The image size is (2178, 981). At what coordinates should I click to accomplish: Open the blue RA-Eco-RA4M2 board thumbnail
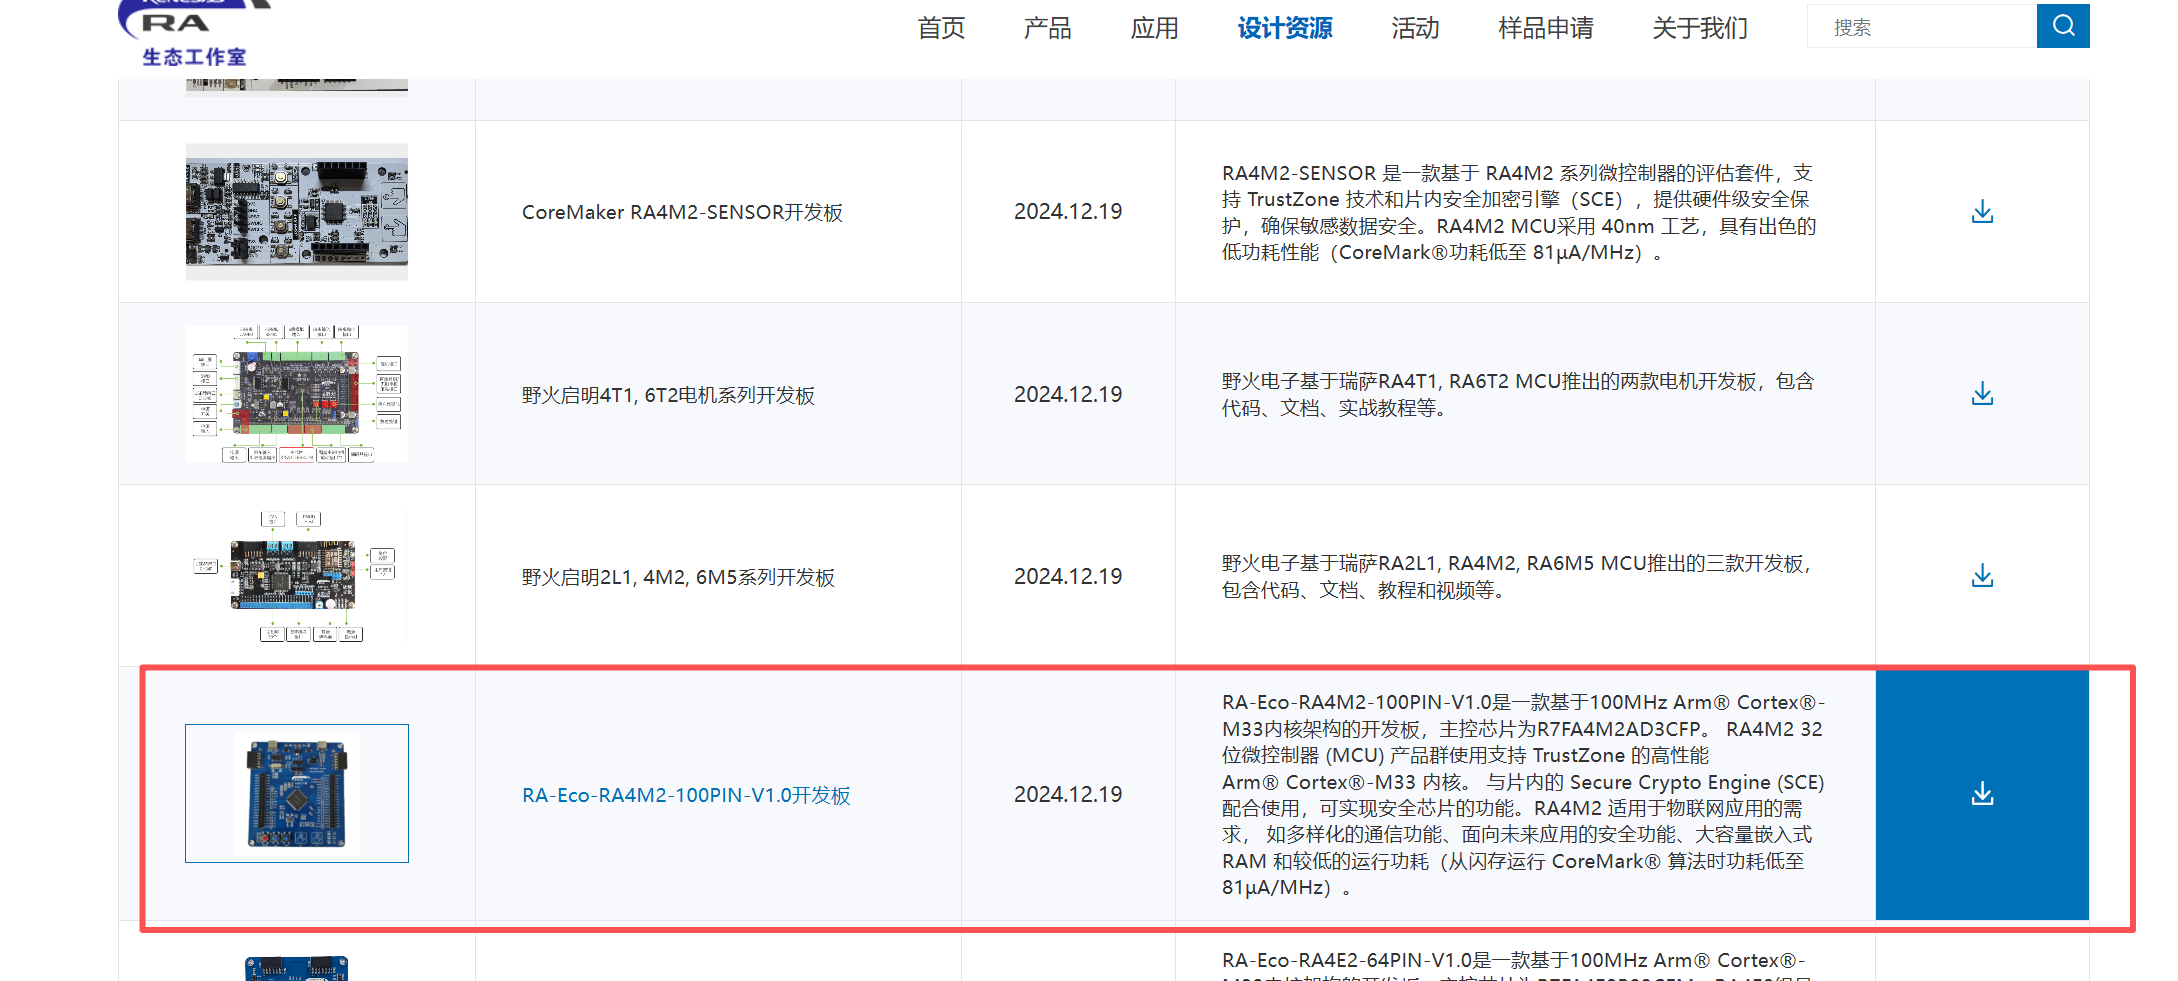[x=297, y=793]
